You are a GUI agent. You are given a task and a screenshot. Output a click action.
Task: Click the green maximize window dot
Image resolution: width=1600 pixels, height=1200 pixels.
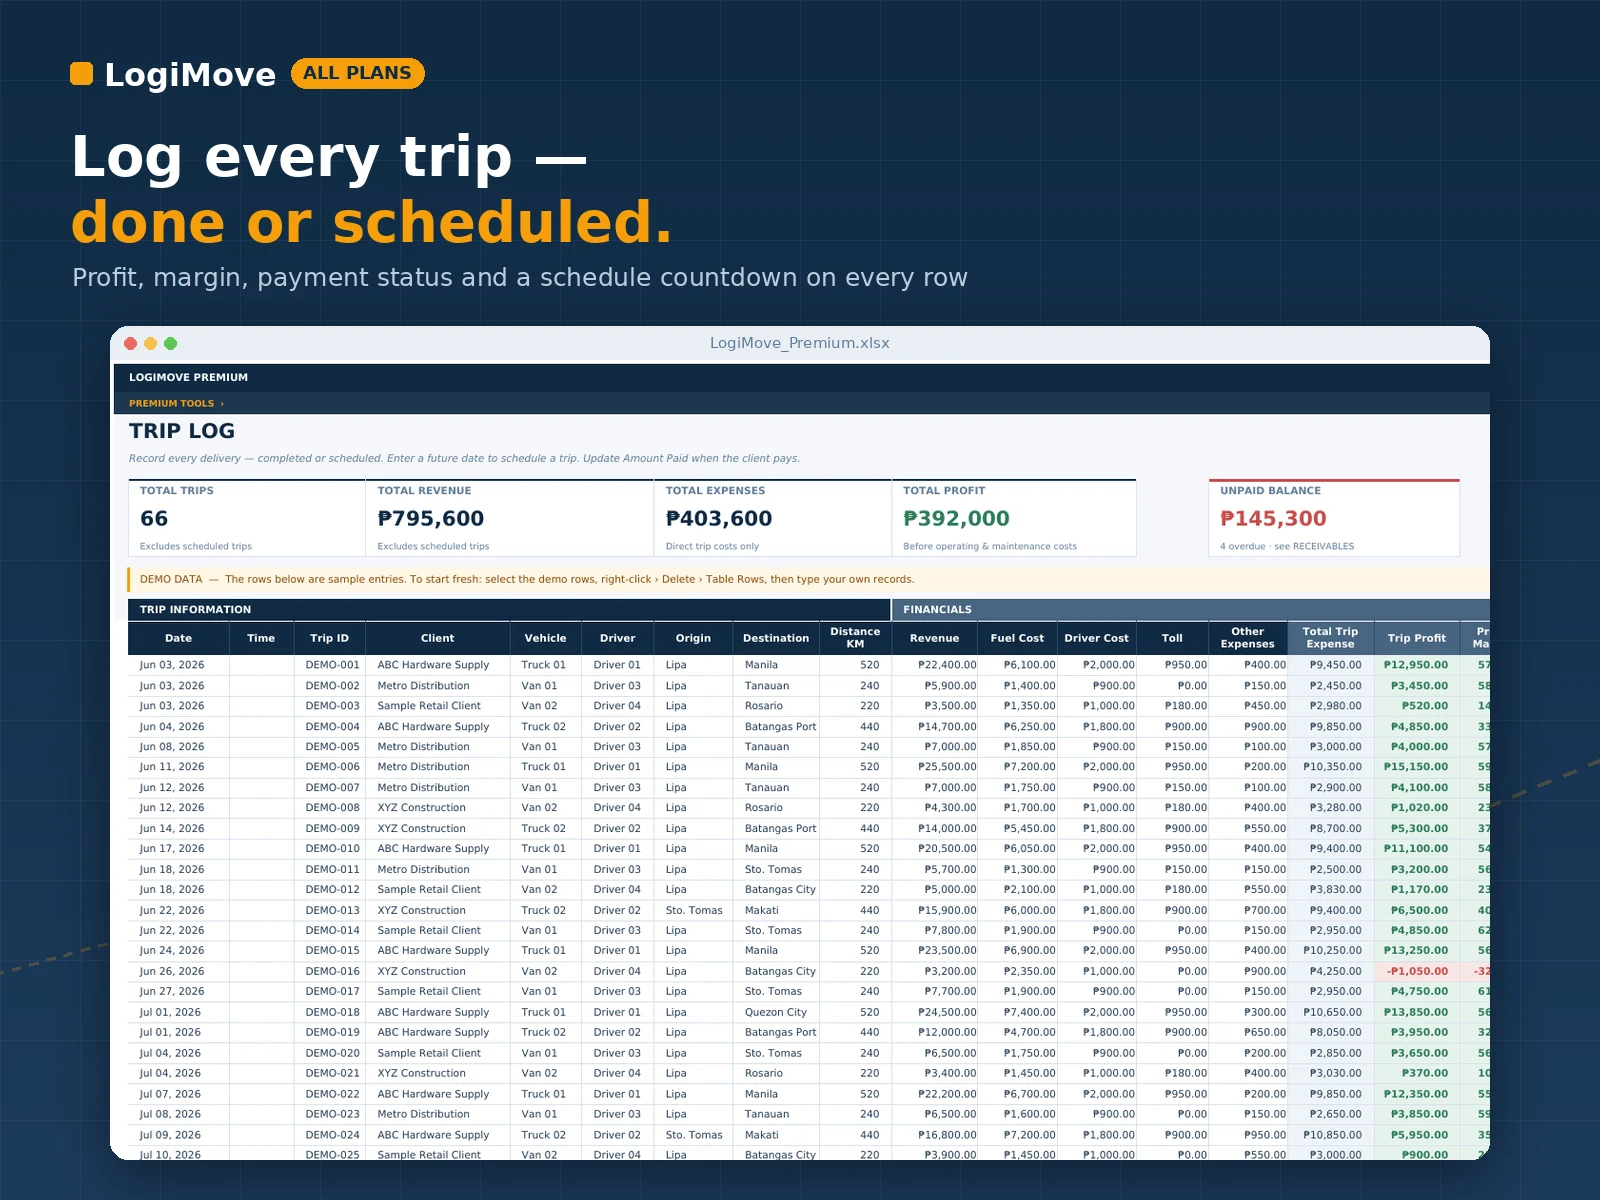(170, 343)
